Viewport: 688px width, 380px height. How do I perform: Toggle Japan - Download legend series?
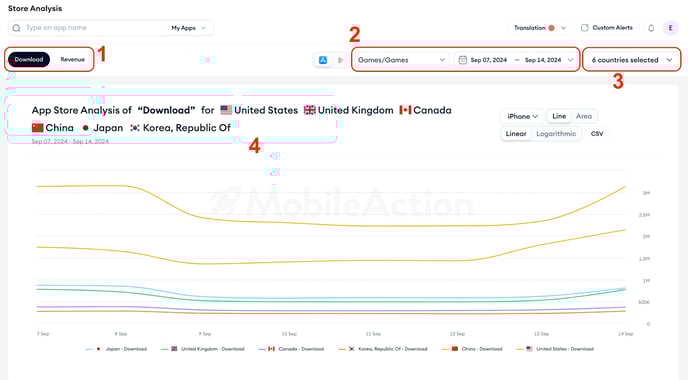(x=116, y=349)
